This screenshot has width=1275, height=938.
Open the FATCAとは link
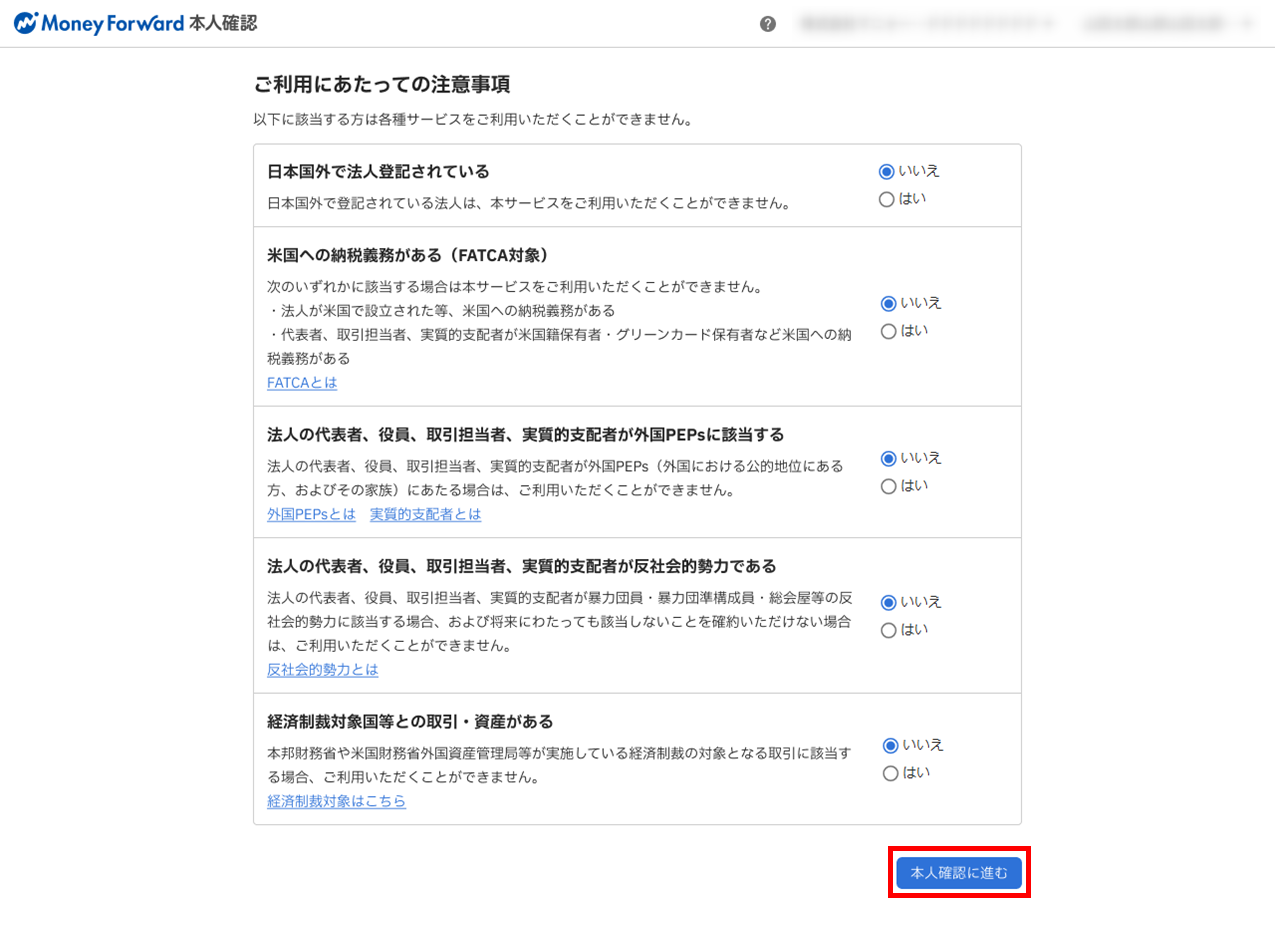point(302,383)
